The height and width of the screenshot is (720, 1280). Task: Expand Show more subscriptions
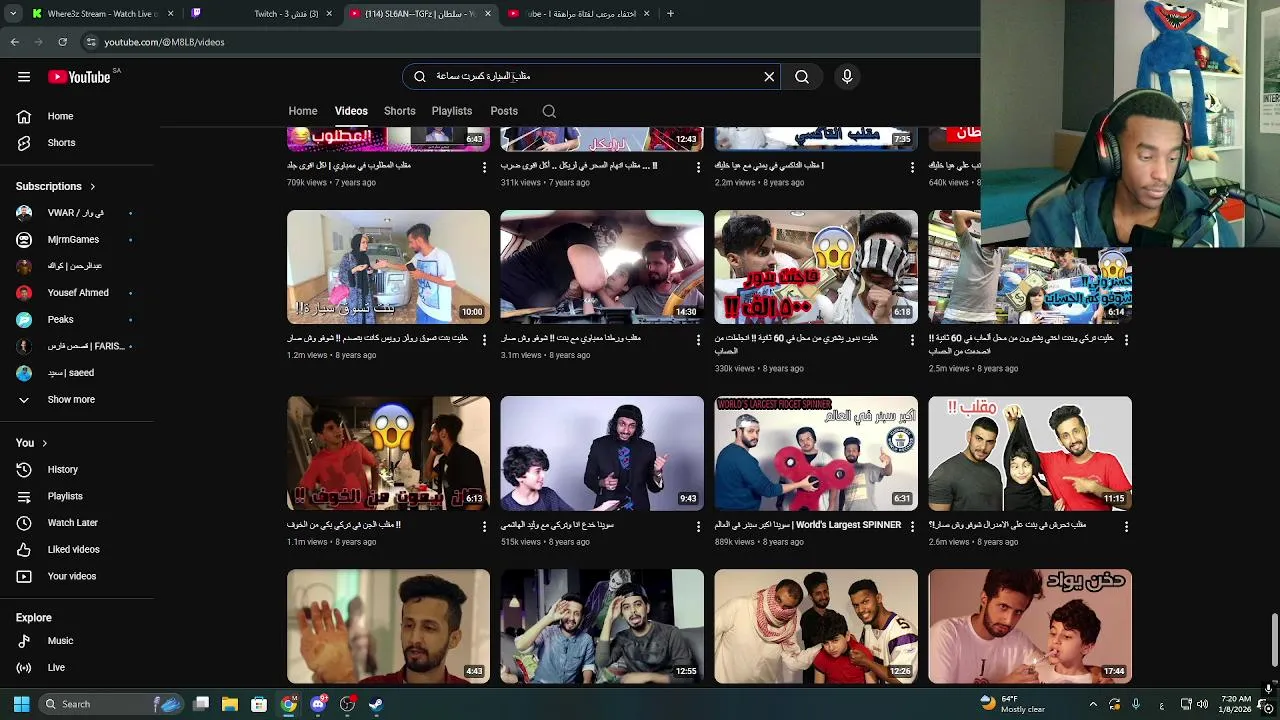(x=71, y=399)
